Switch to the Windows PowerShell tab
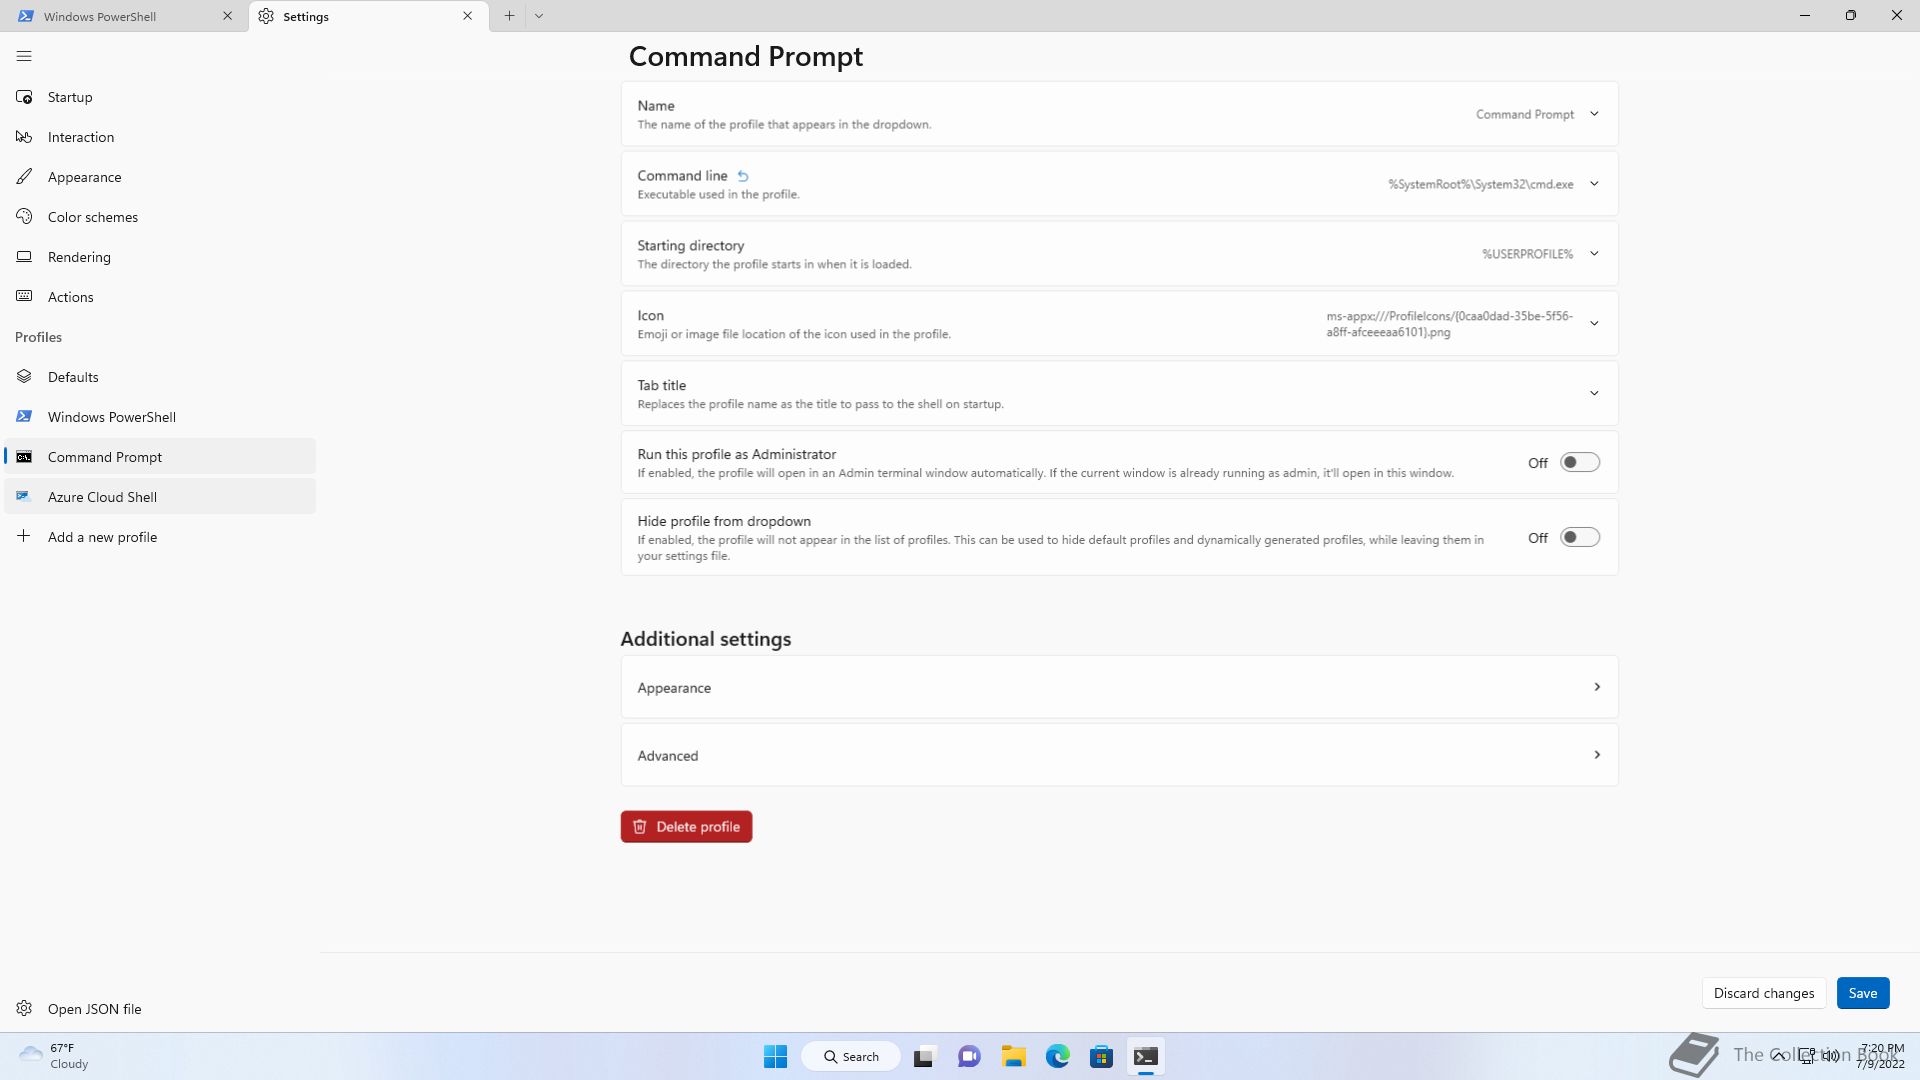 [x=125, y=16]
